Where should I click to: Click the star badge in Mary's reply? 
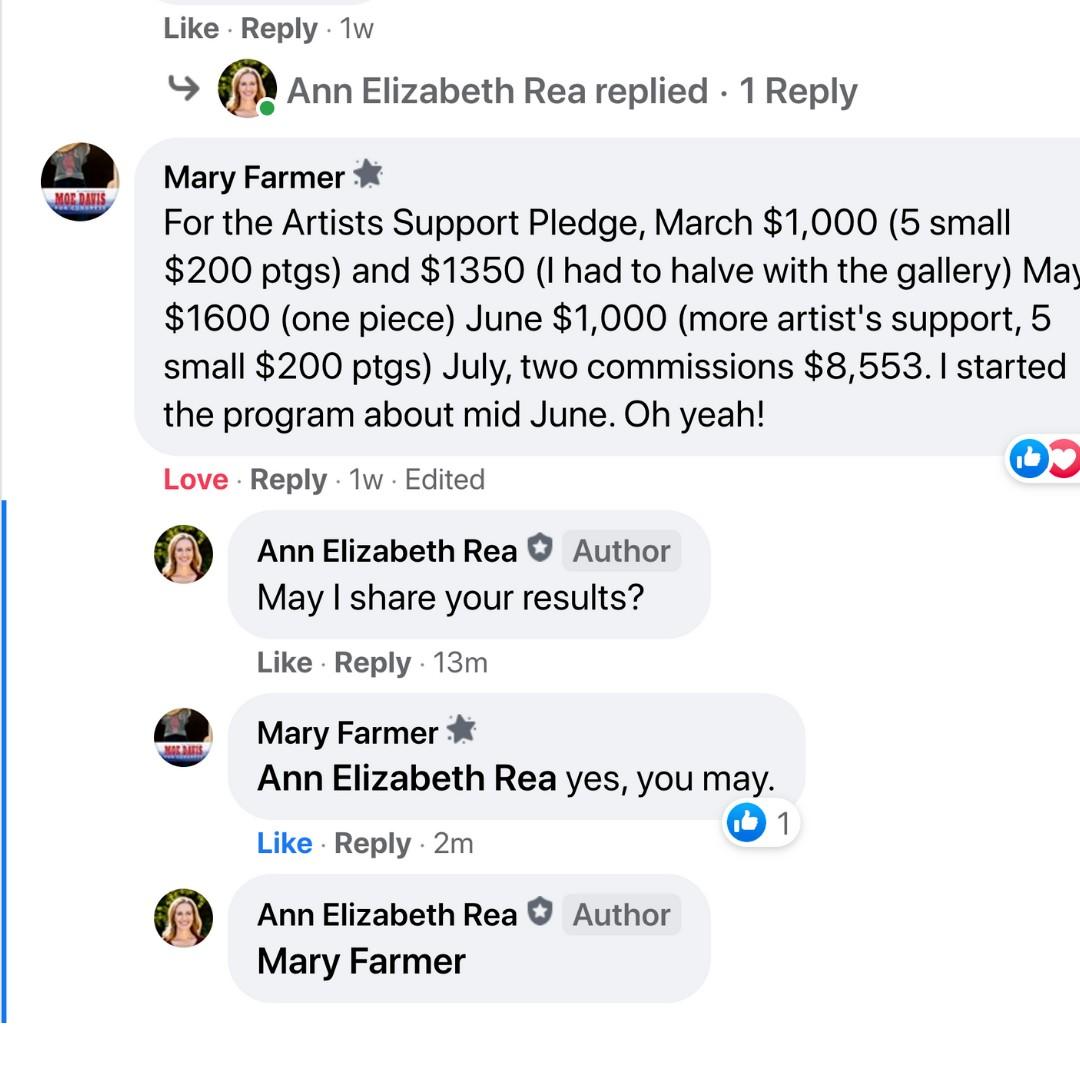pyautogui.click(x=461, y=730)
